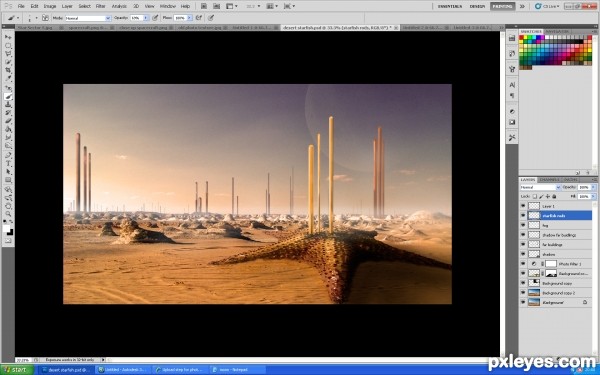Select the Rectangular Marquee tool
Viewport: 600px width, 375px height.
click(8, 46)
